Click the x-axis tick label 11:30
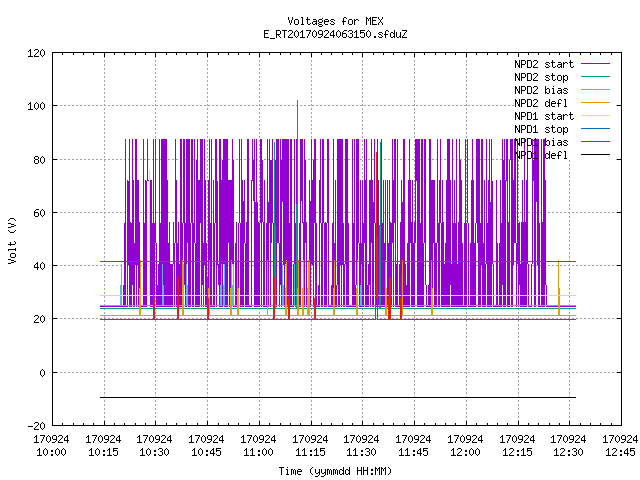The width and height of the screenshot is (640, 480). point(361,452)
